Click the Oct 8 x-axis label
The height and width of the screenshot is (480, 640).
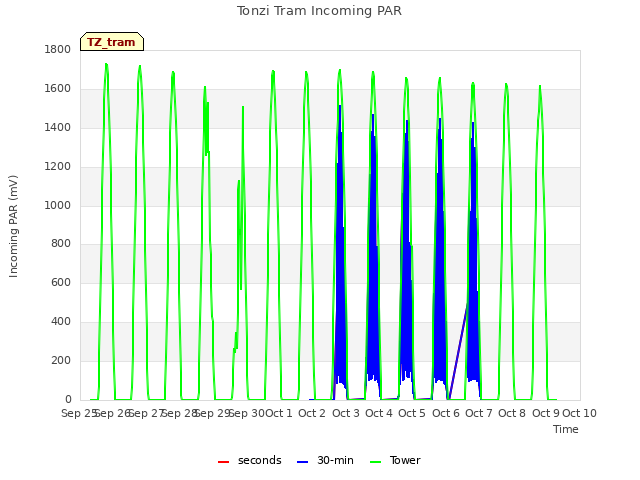tap(512, 413)
